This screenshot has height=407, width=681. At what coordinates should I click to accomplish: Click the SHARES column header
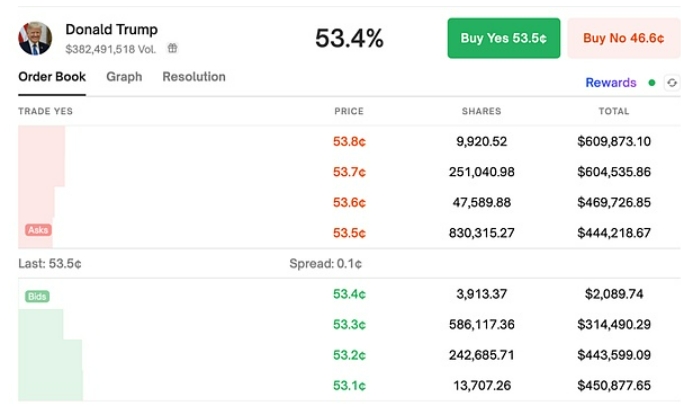coord(482,111)
